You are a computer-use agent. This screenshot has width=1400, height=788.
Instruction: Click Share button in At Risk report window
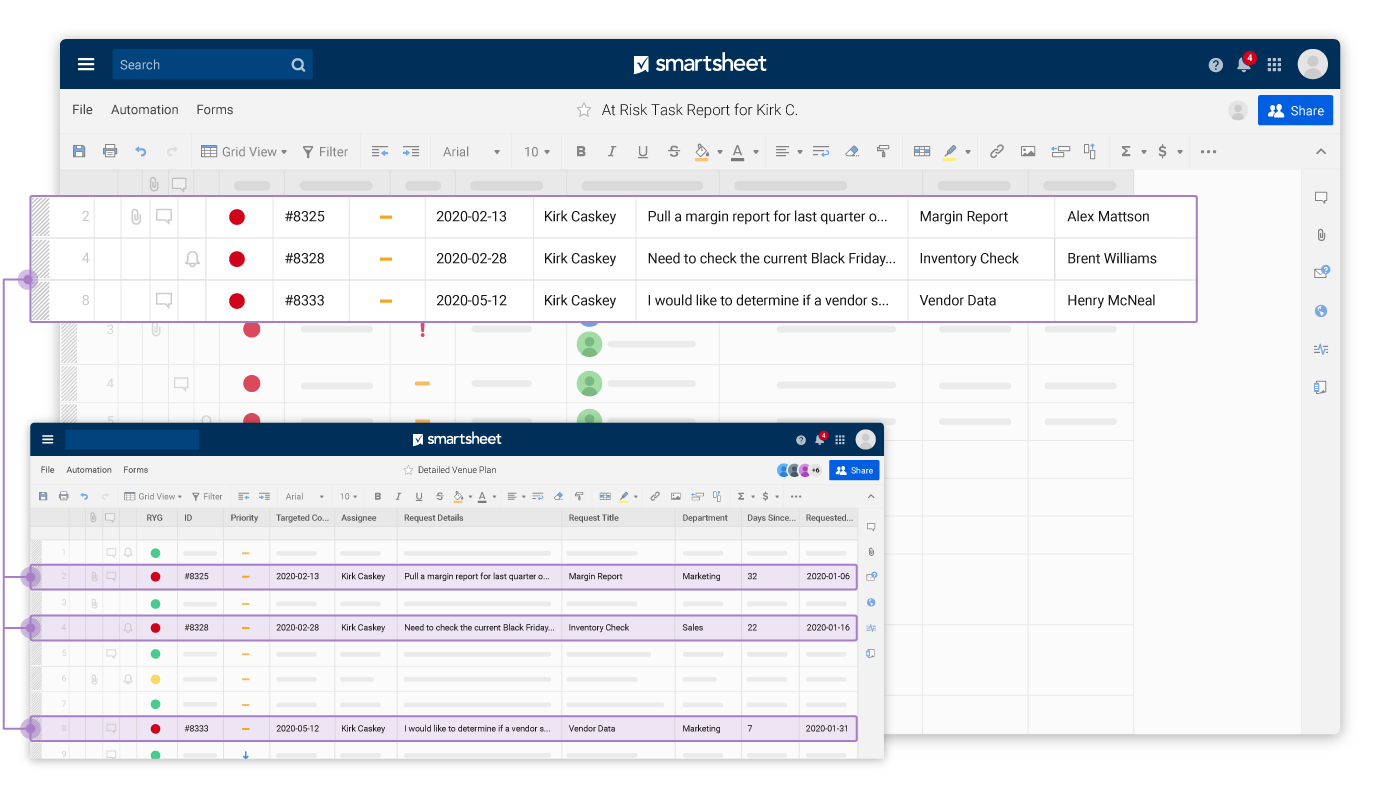point(1295,111)
